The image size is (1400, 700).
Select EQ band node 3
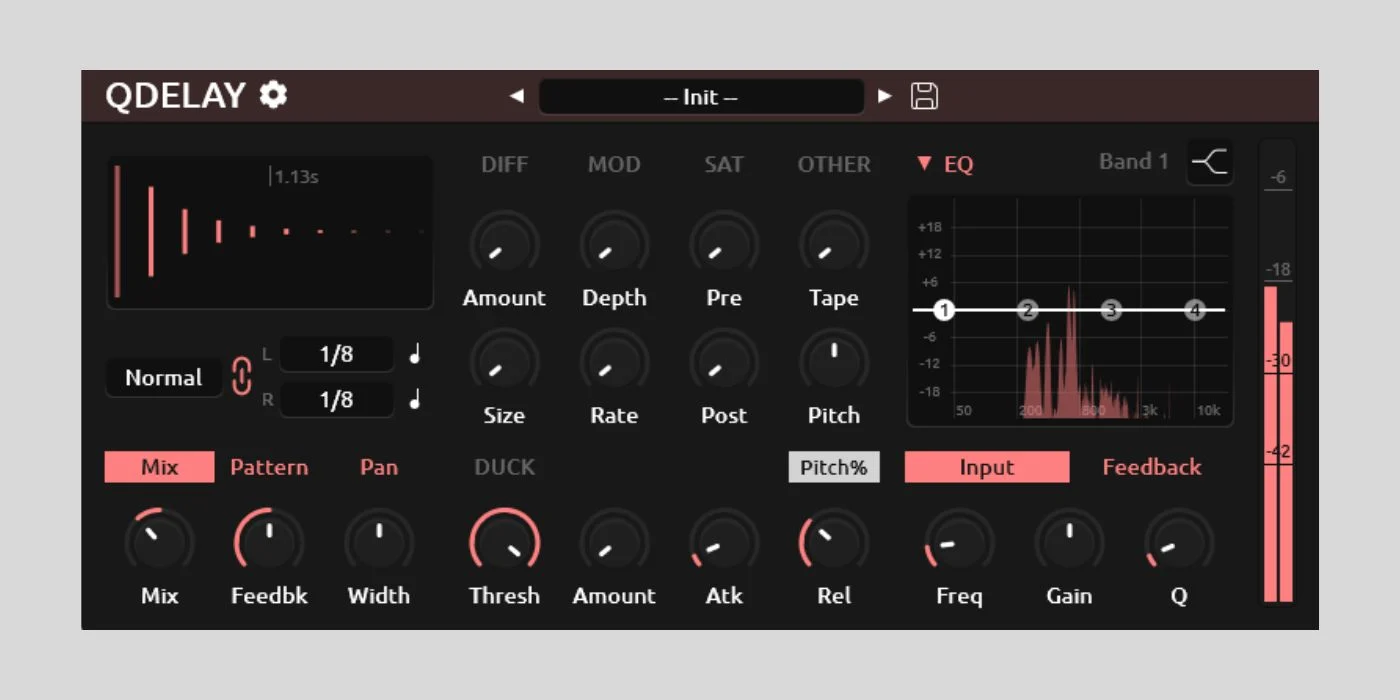coord(1111,310)
